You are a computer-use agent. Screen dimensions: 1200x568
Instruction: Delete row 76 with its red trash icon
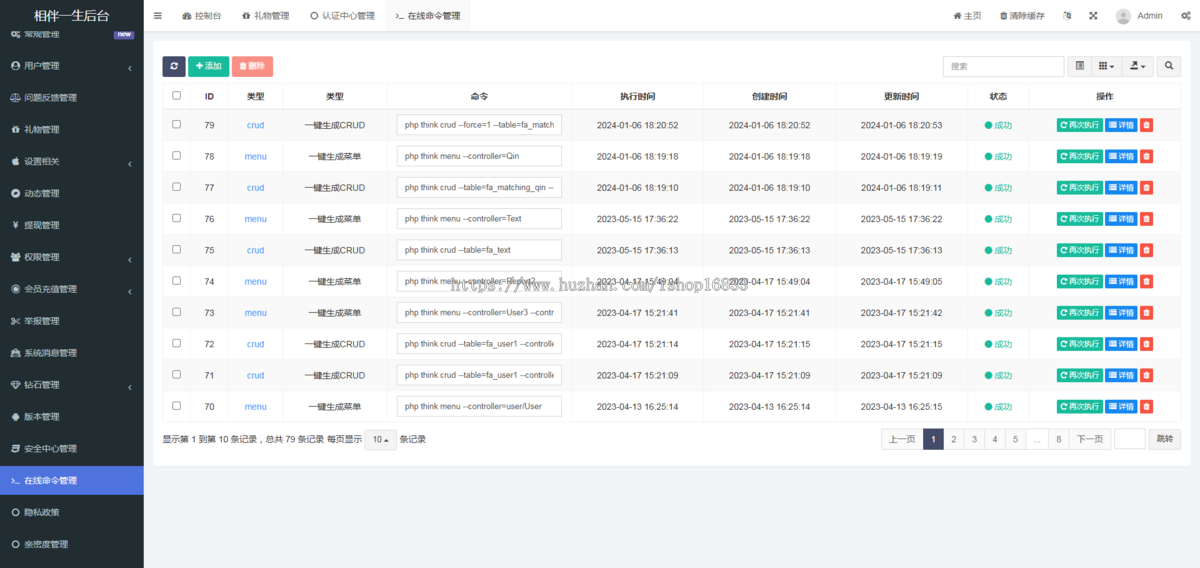coord(1147,219)
